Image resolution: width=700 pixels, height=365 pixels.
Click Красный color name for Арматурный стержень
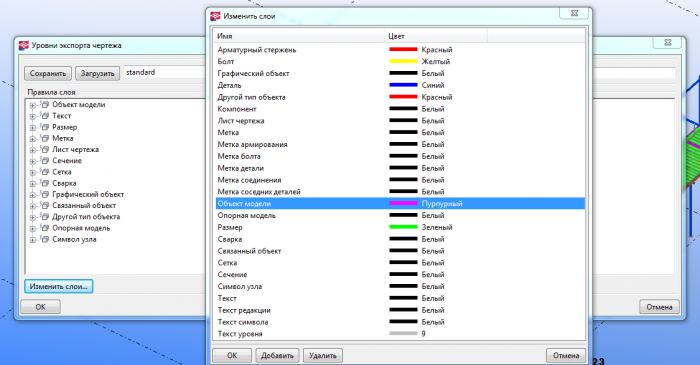click(x=437, y=50)
